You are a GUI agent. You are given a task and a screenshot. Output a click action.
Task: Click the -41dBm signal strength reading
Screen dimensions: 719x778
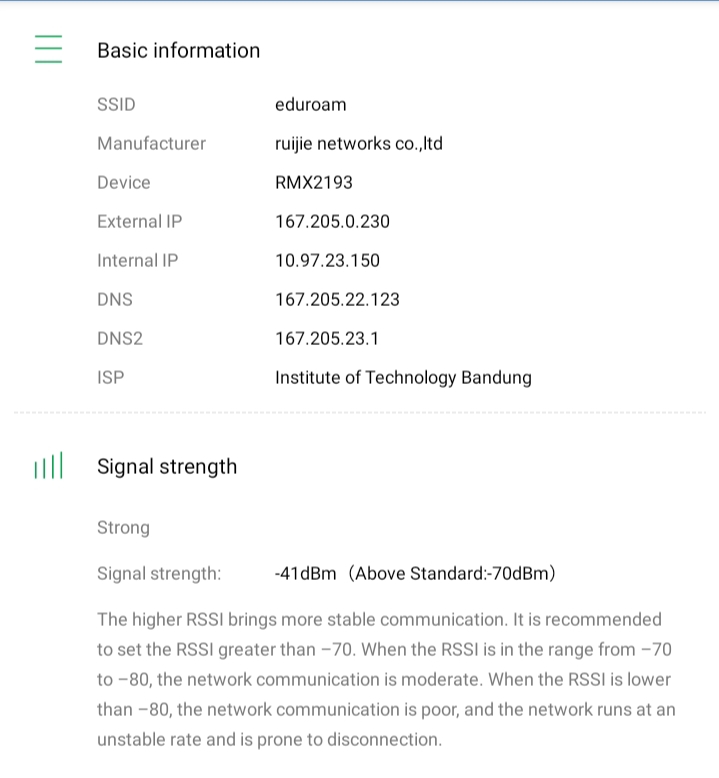305,573
